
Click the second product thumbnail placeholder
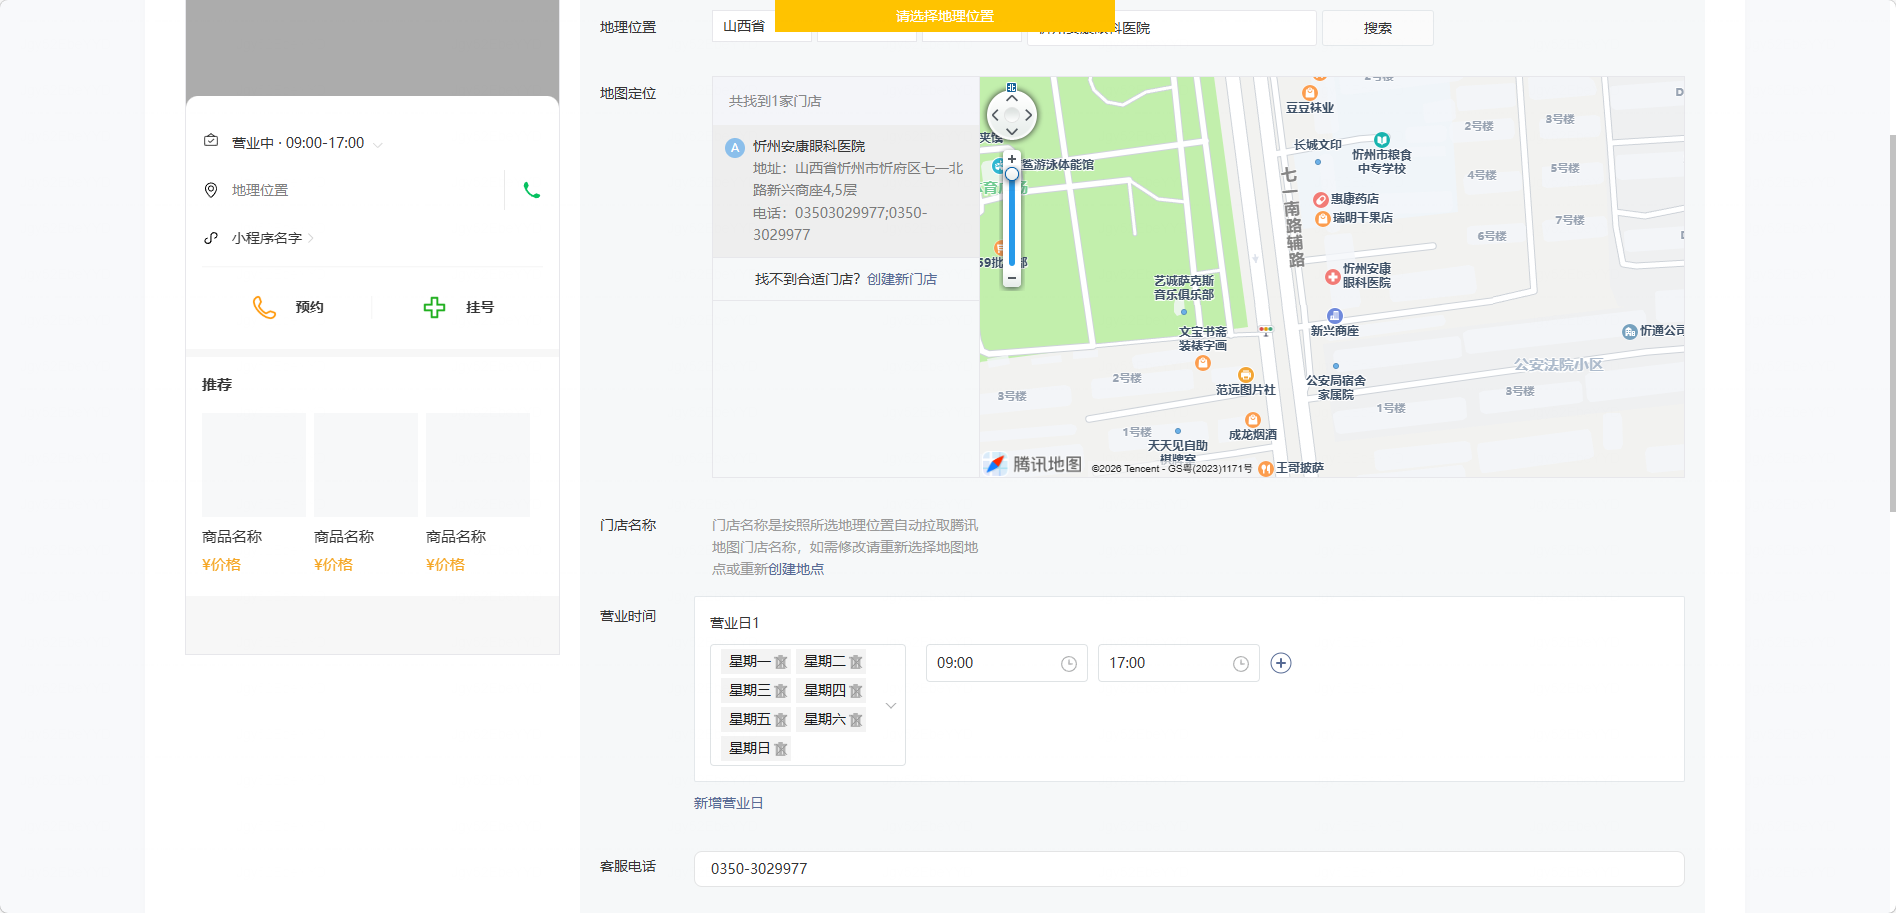(366, 465)
